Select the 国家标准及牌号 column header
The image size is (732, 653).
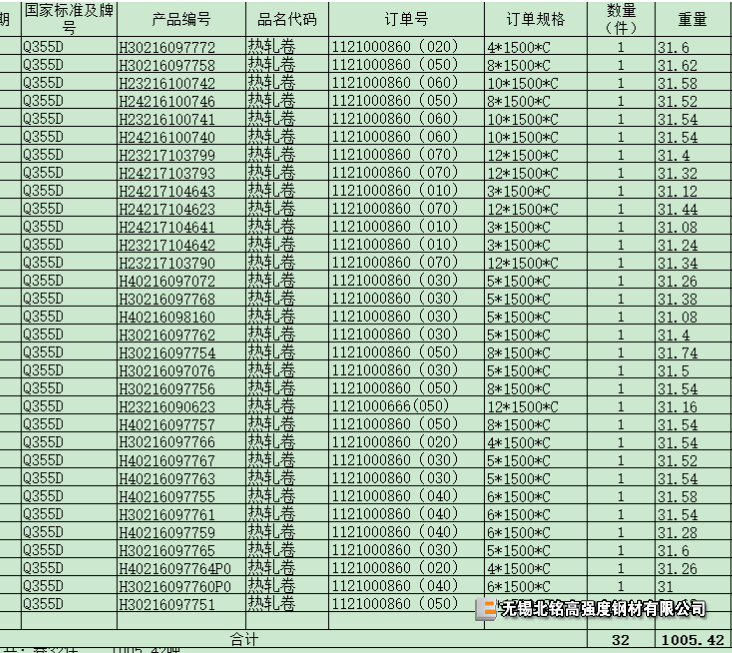tap(68, 19)
